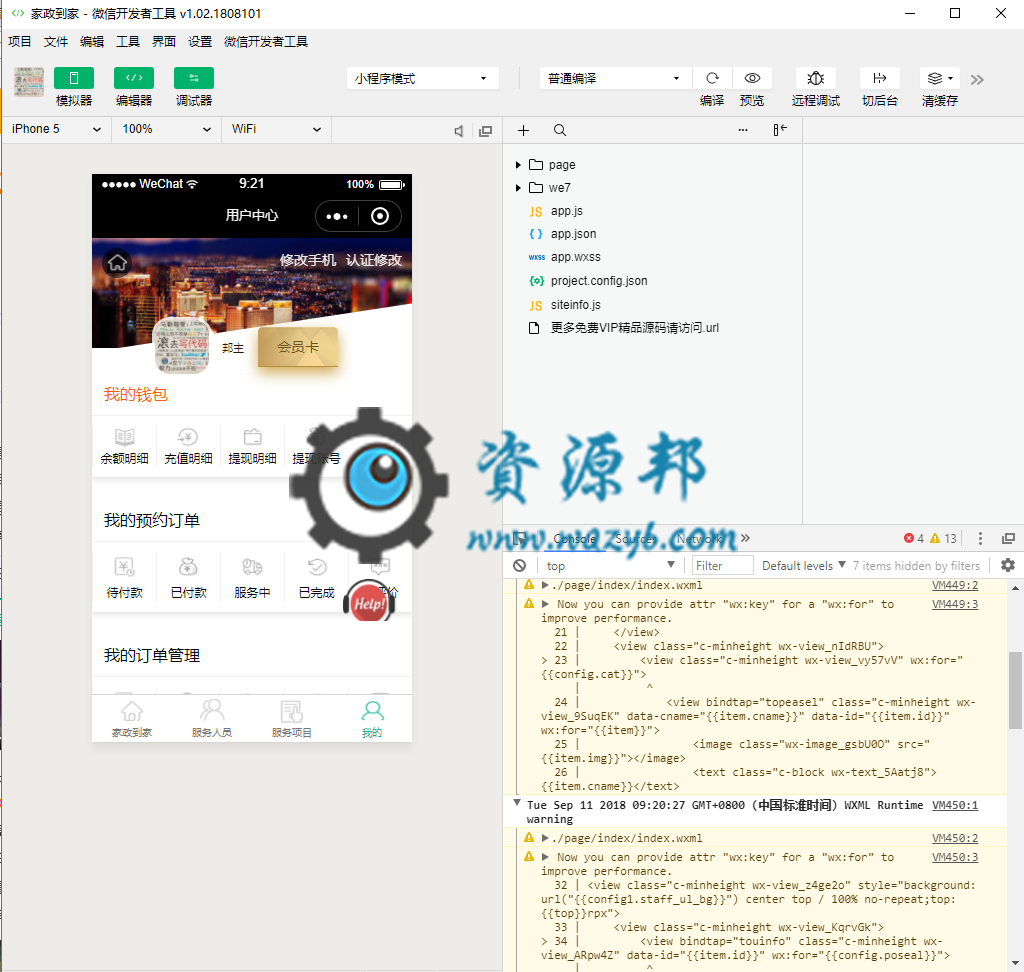Switch to 家政到家 bottom tab
Viewport: 1024px width, 972px height.
pyautogui.click(x=132, y=719)
